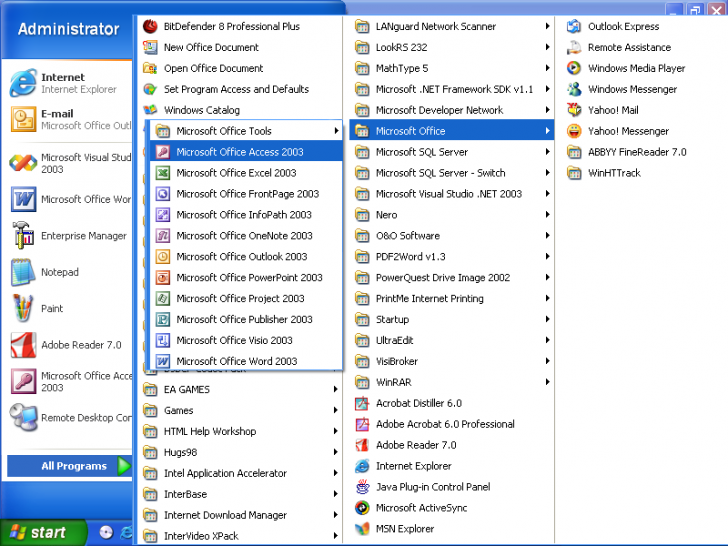Click the Windows Catalog icon
728x546 pixels.
[x=150, y=110]
